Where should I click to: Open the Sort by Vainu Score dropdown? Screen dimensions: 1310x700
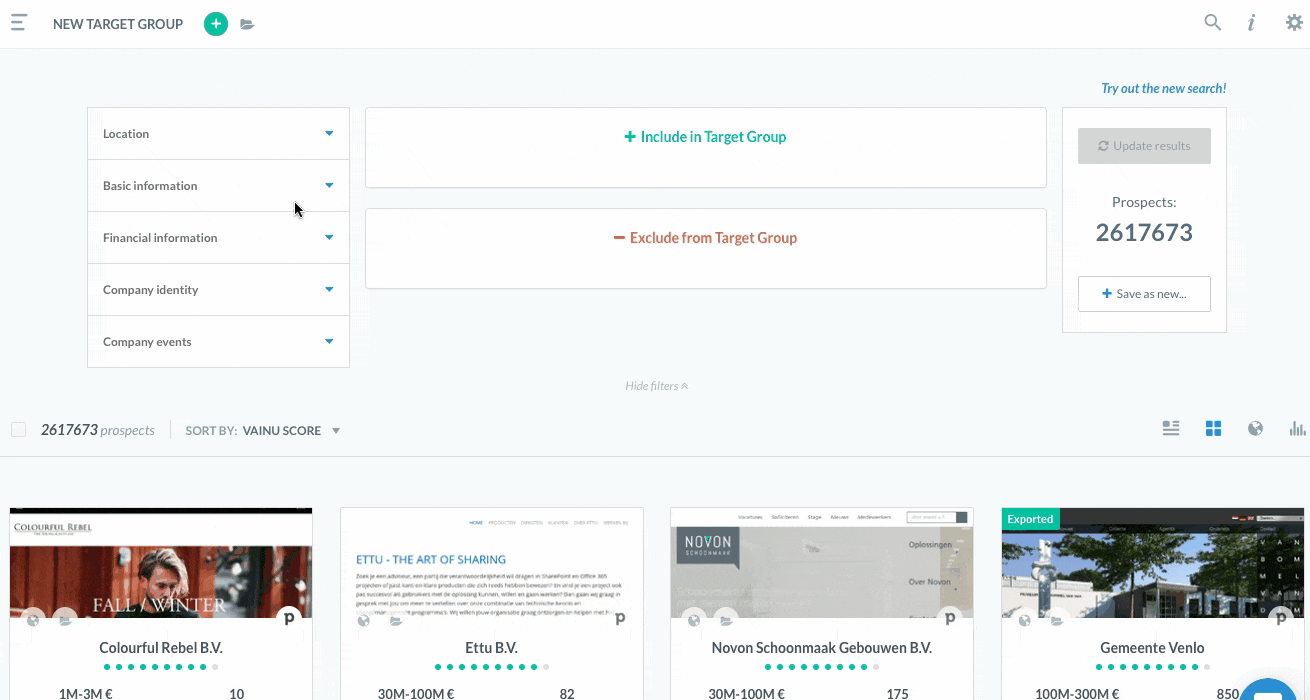[x=290, y=431]
